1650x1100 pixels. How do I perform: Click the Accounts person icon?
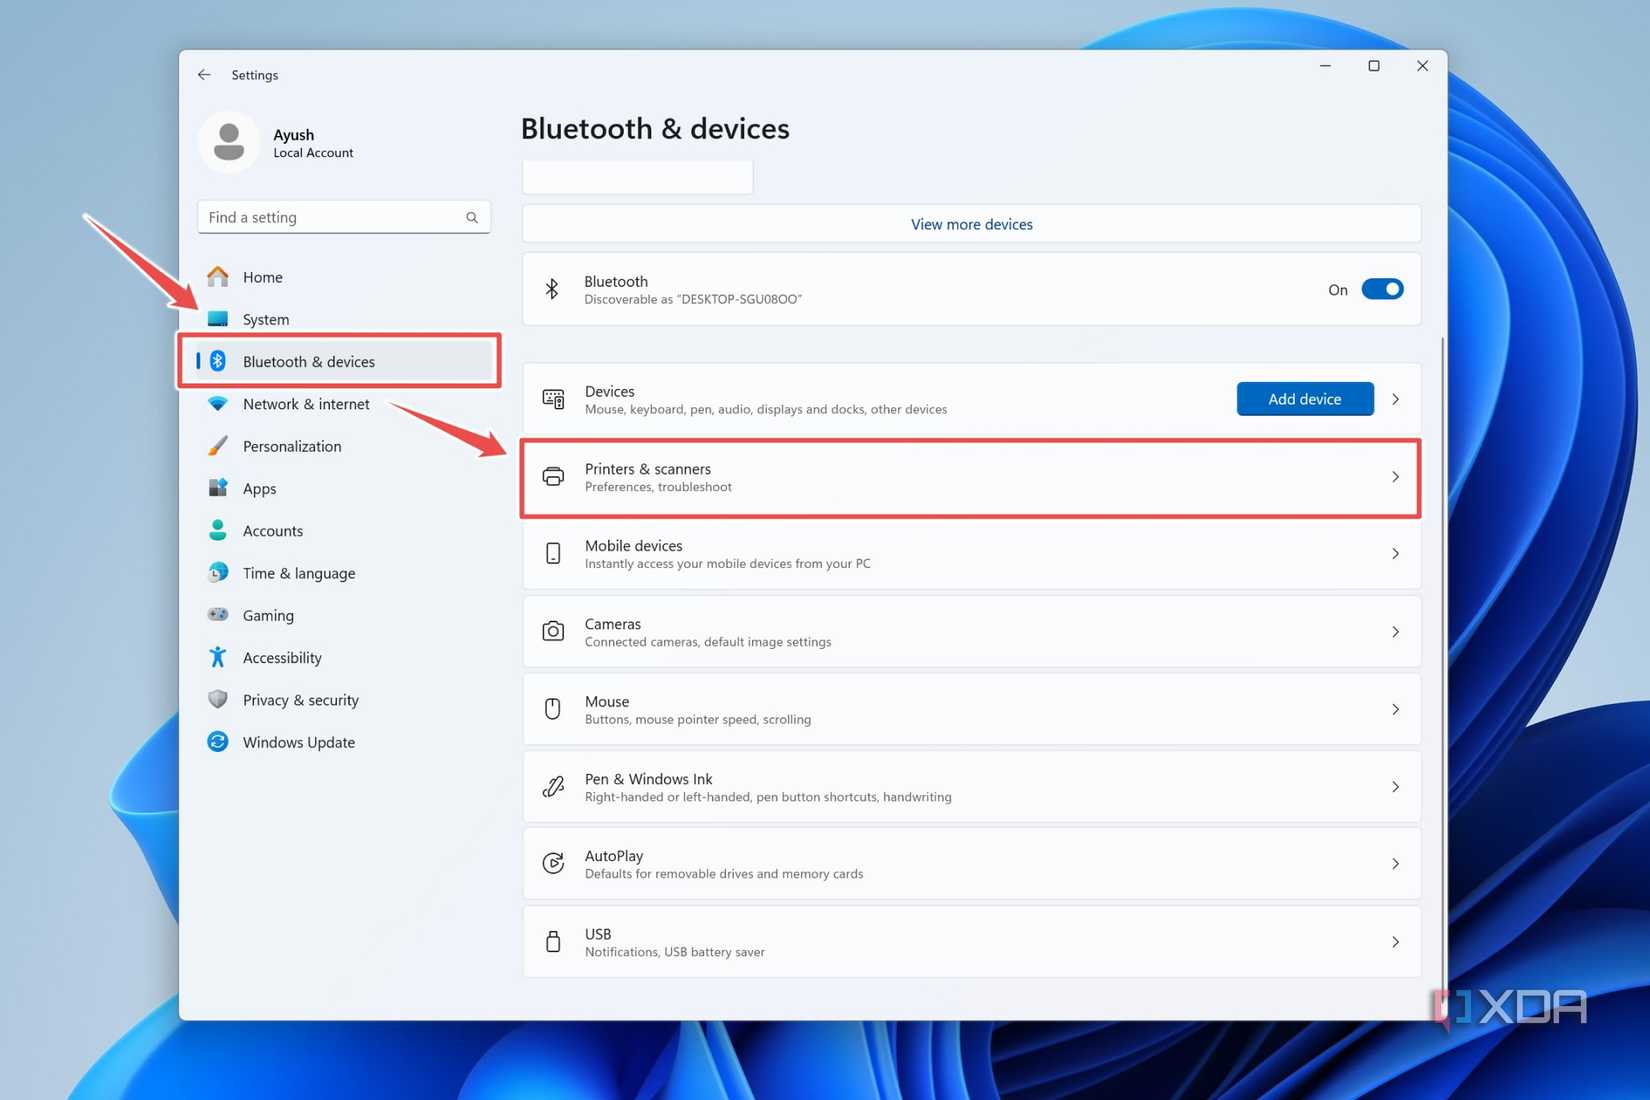coord(218,530)
